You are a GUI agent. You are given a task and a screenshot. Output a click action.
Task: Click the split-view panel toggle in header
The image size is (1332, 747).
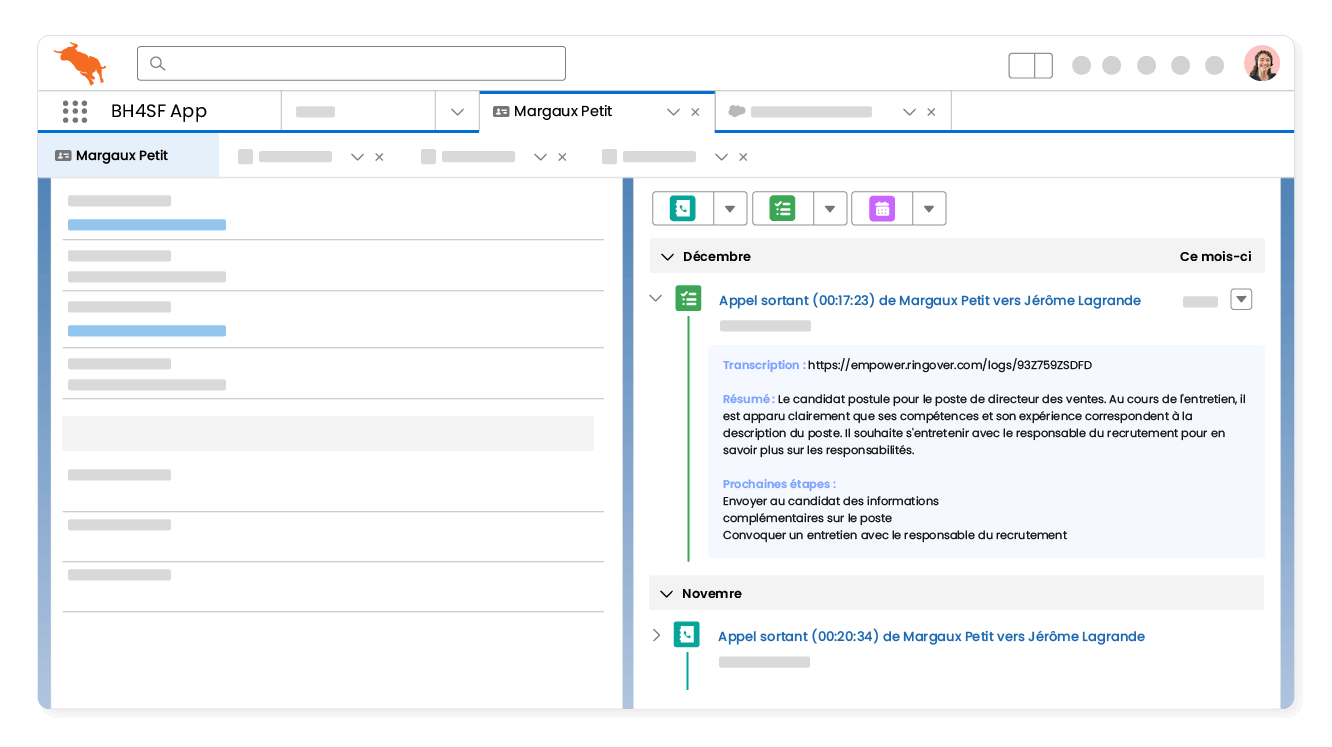(x=1030, y=65)
